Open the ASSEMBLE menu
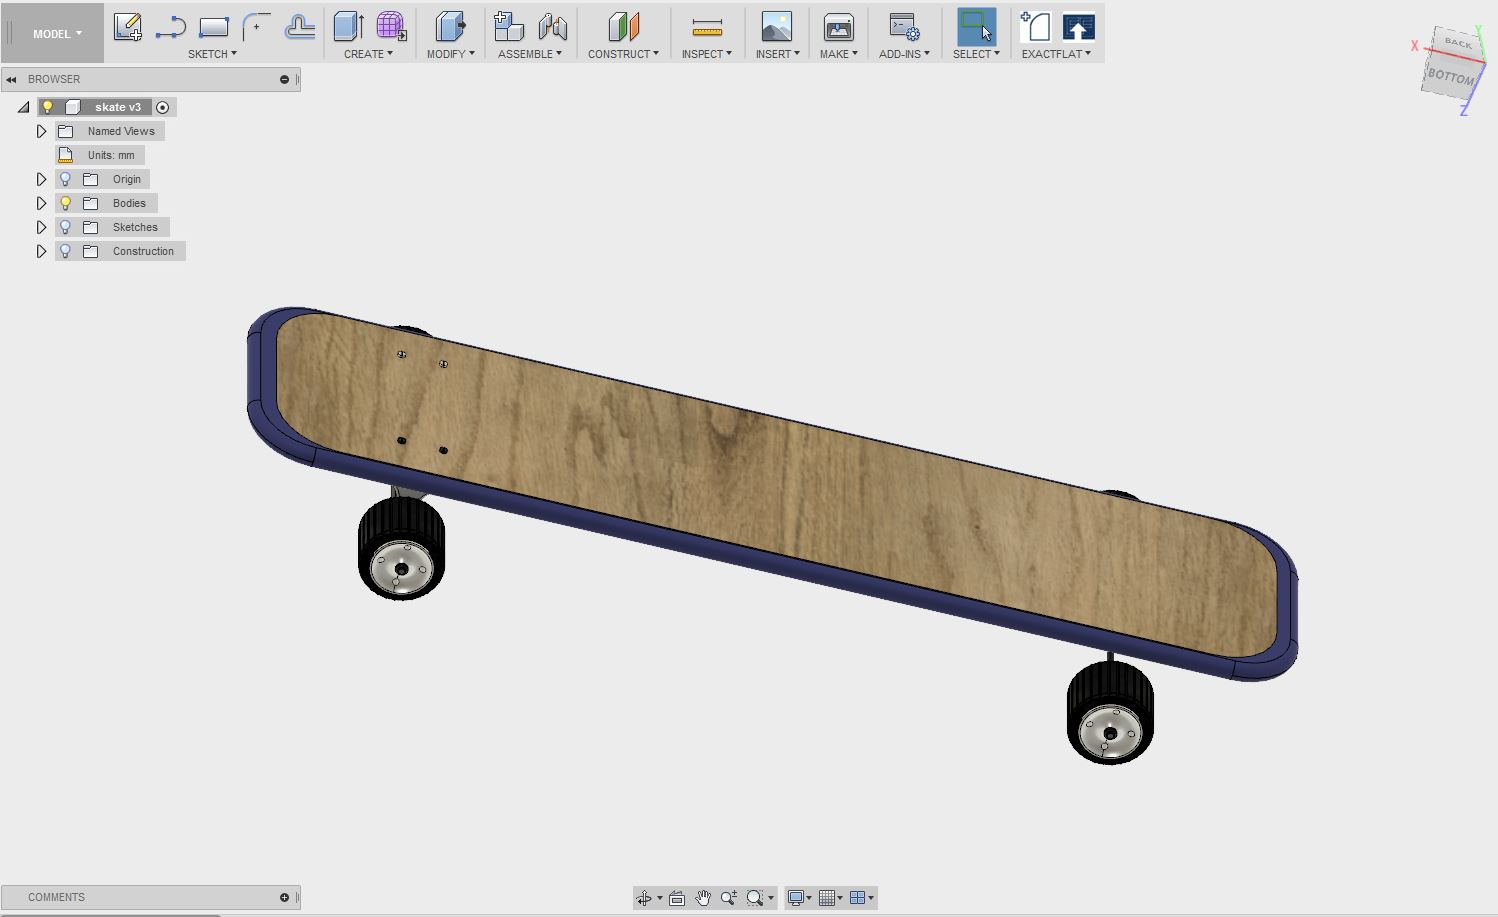The height and width of the screenshot is (917, 1498). pos(530,54)
